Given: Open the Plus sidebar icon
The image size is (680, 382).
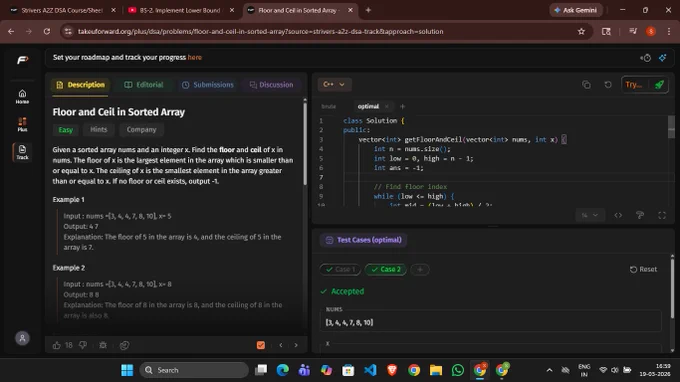Looking at the screenshot, I should [22, 124].
